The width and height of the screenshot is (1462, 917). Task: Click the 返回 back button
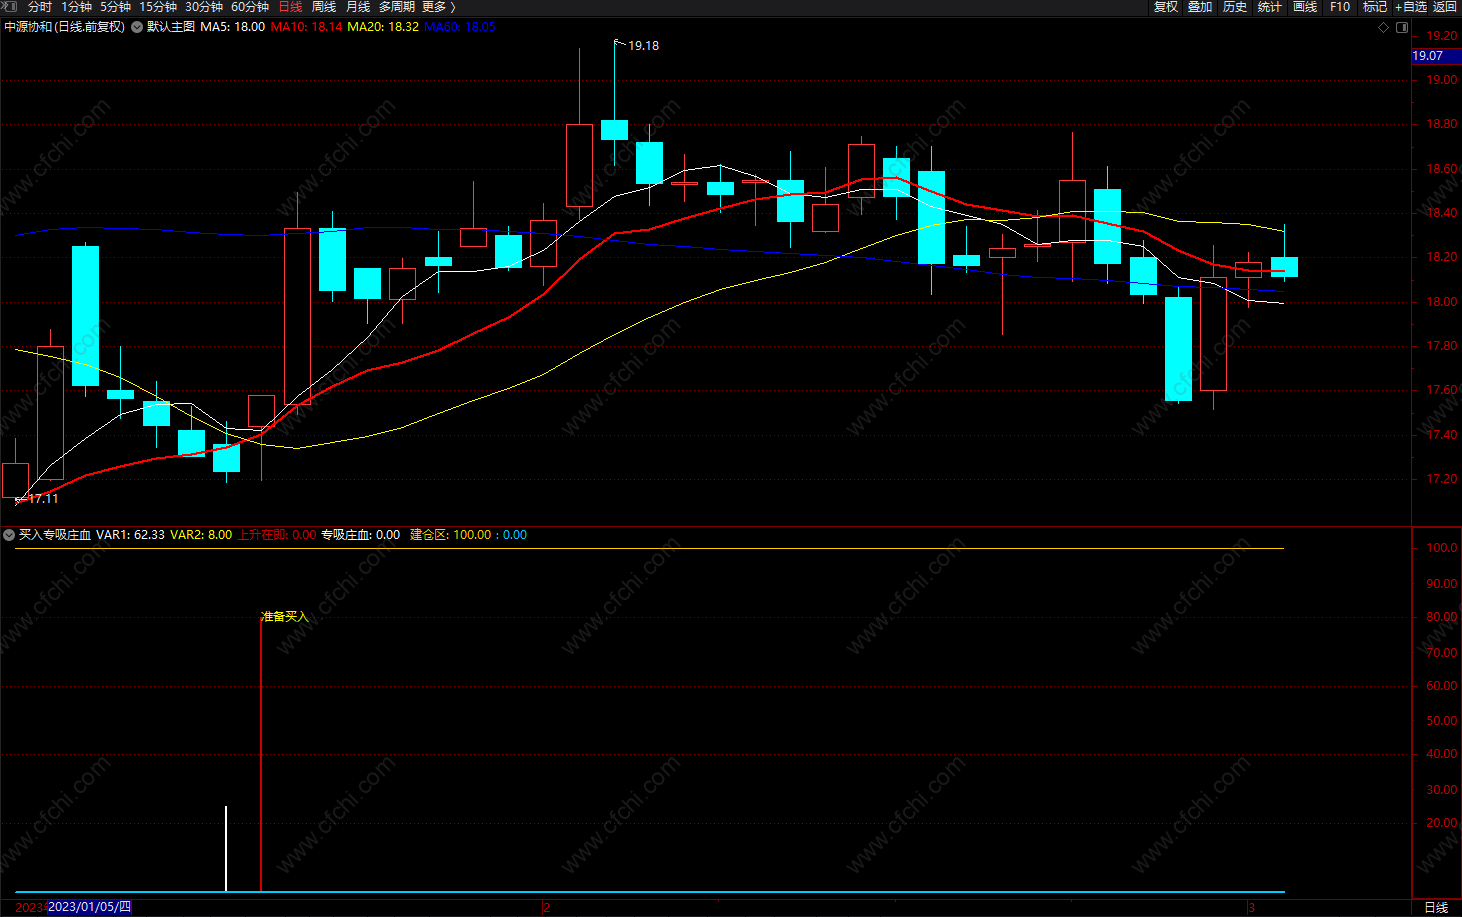coord(1445,6)
